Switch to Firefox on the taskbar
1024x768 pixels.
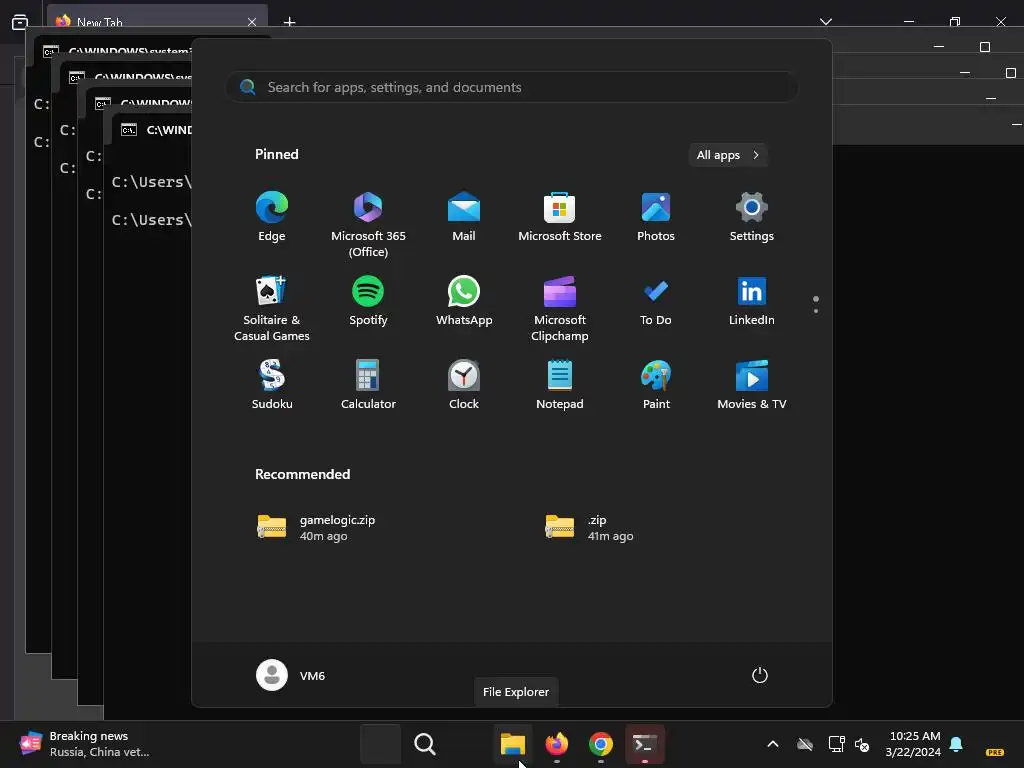(x=556, y=744)
